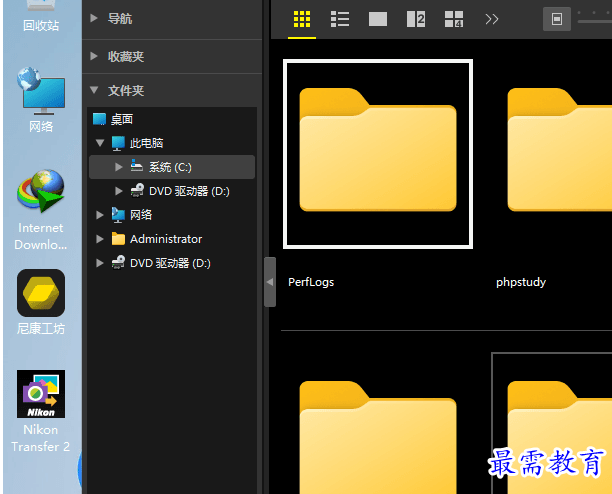Click the 系统 (C:) drive icon
This screenshot has height=494, width=612.
tap(136, 166)
